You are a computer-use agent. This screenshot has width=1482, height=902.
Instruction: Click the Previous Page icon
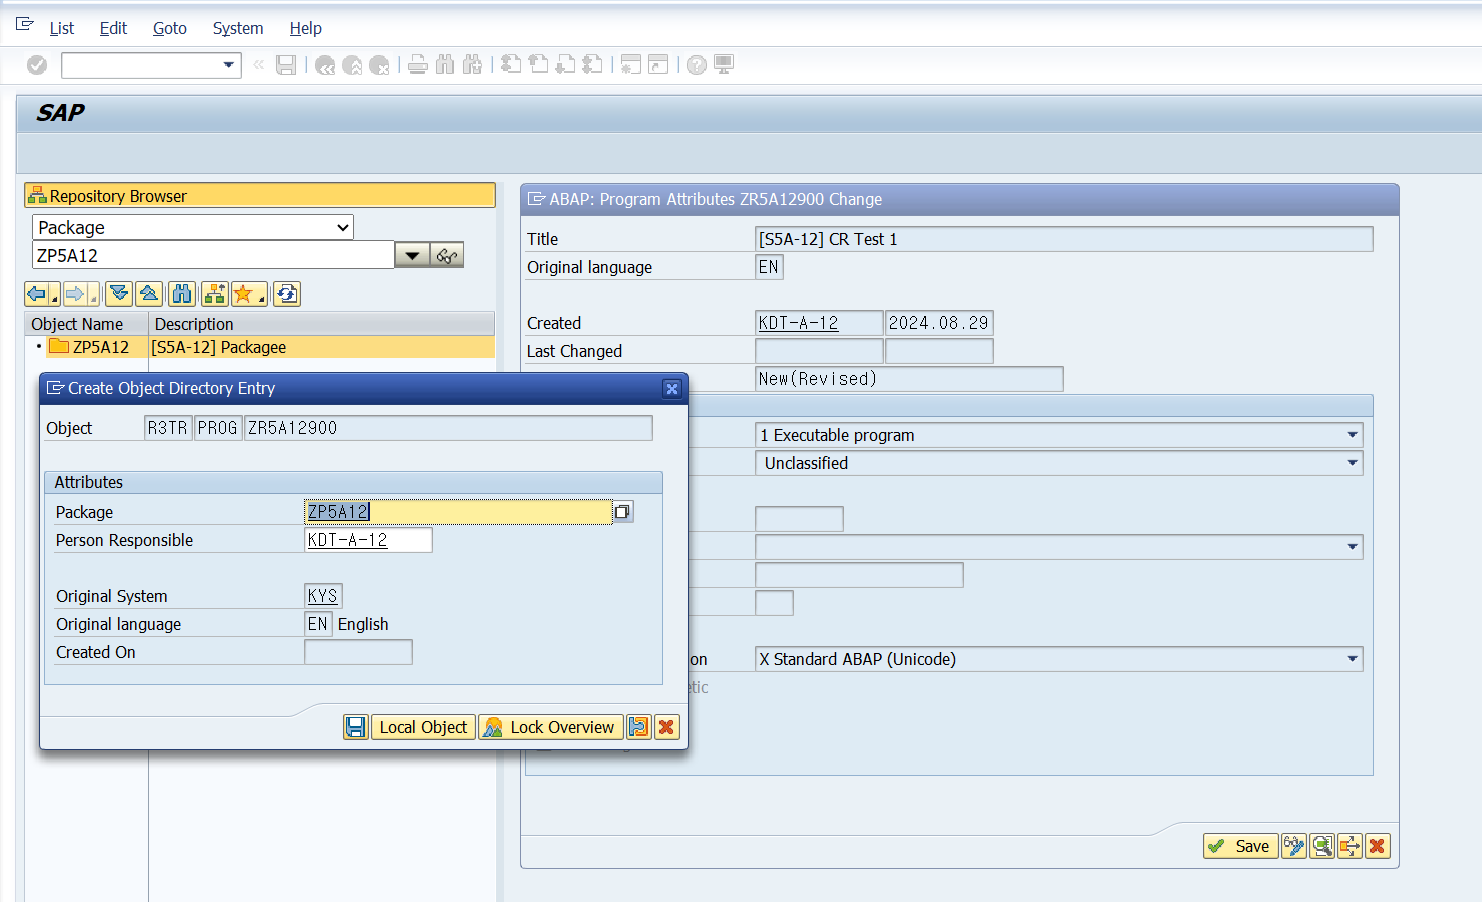538,65
